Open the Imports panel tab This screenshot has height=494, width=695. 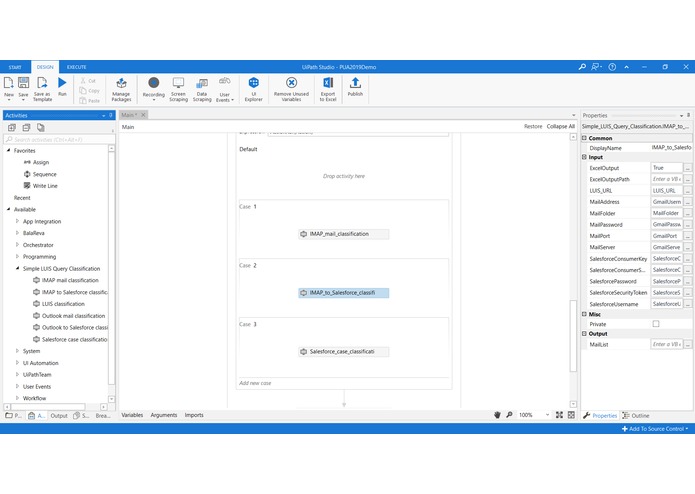[194, 415]
